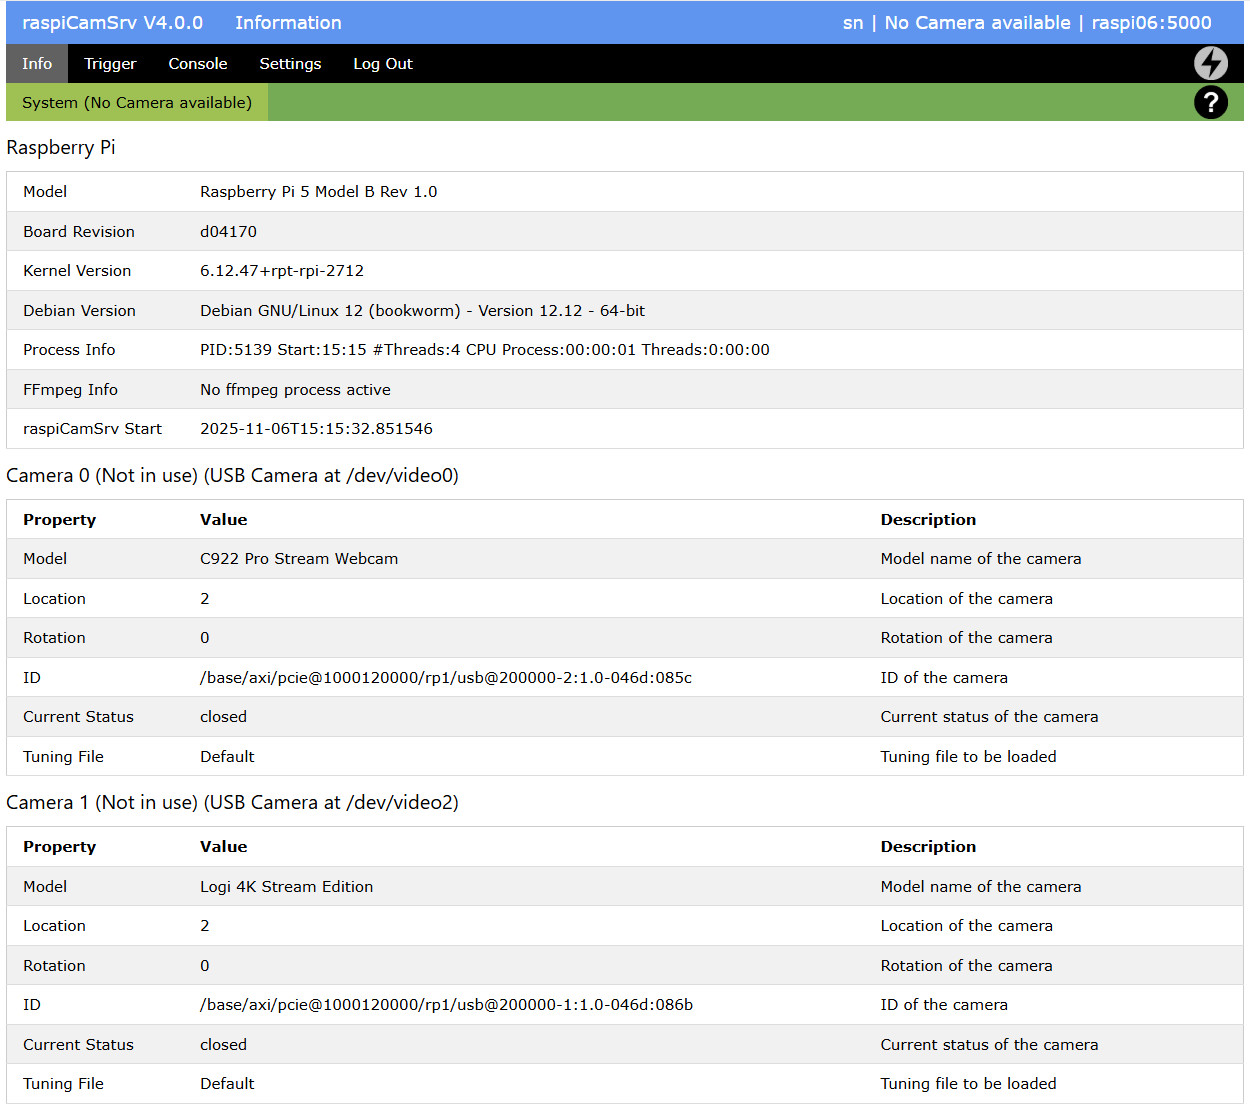Click the lightning bolt icon in the navigation bar

(1210, 63)
